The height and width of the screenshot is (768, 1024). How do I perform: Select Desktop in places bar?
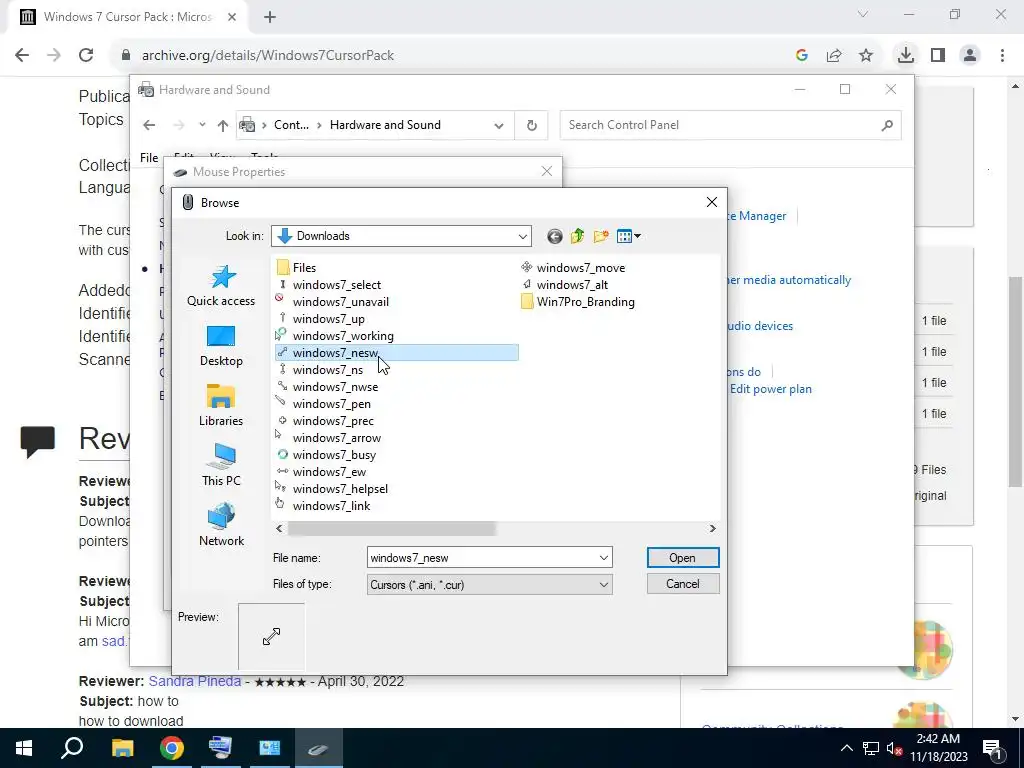(x=221, y=346)
